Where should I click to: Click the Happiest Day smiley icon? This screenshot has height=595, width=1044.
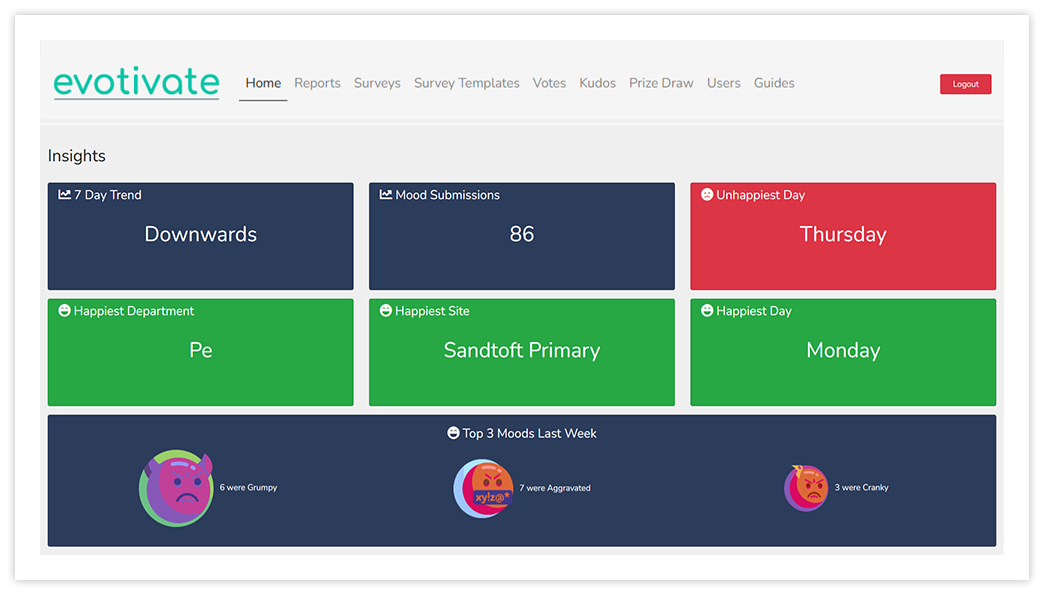pyautogui.click(x=707, y=311)
